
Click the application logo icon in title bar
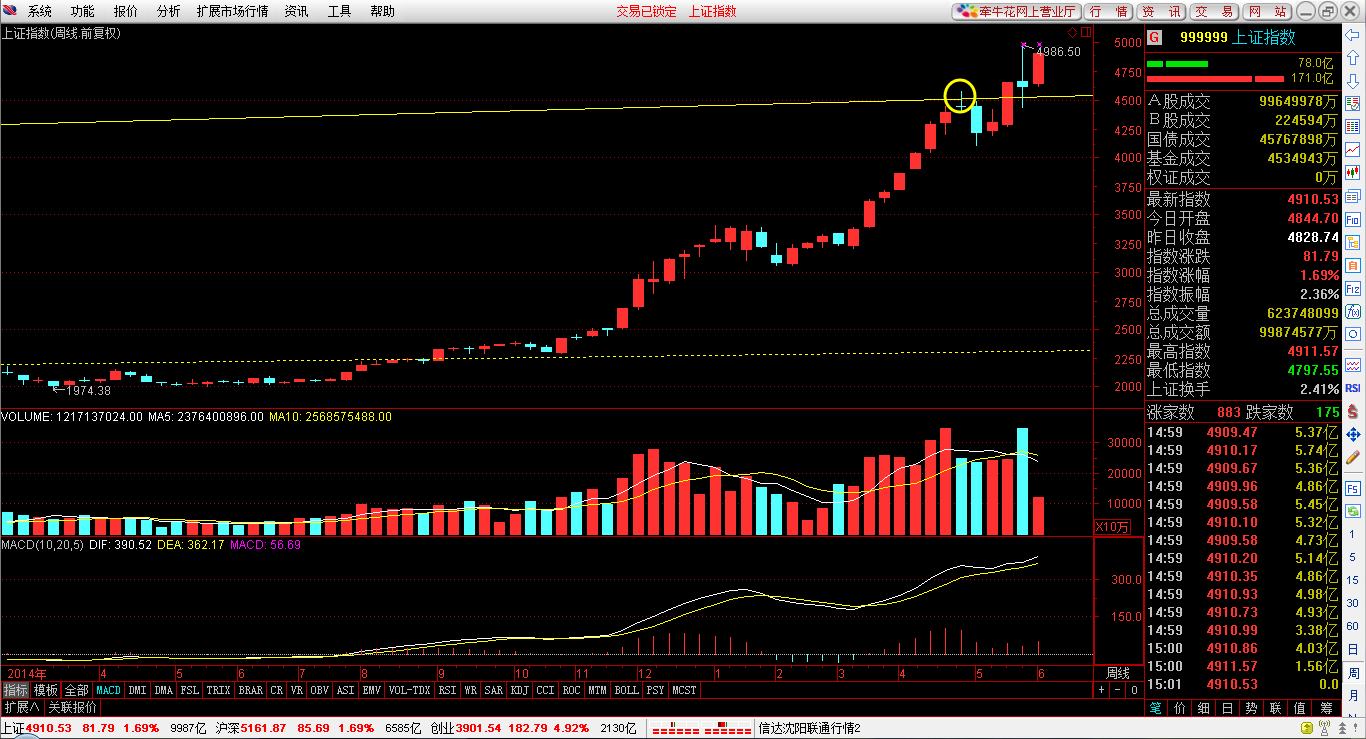[x=9, y=11]
